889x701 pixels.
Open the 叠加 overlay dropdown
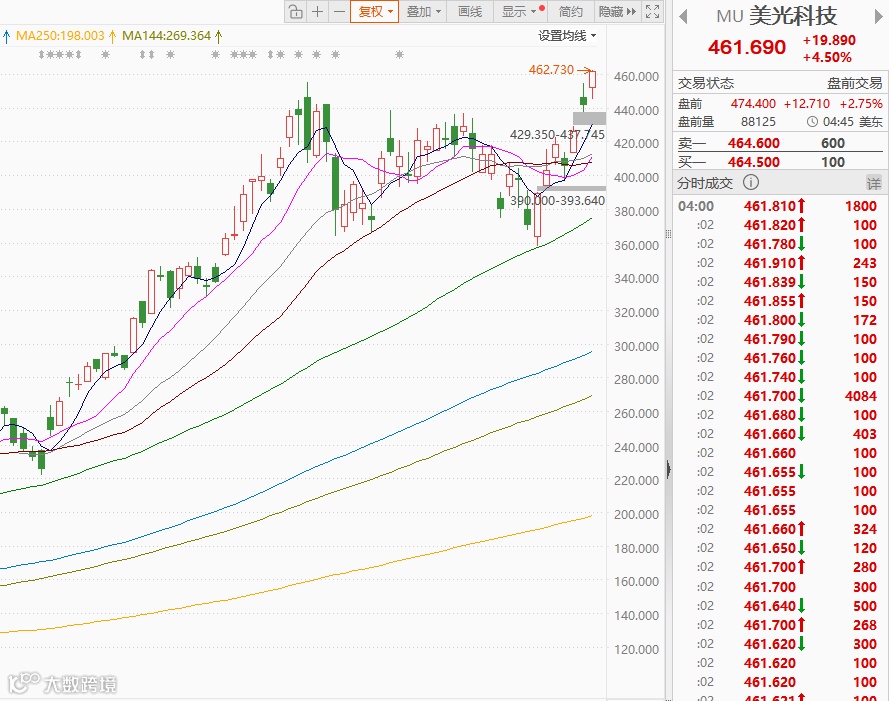(423, 11)
